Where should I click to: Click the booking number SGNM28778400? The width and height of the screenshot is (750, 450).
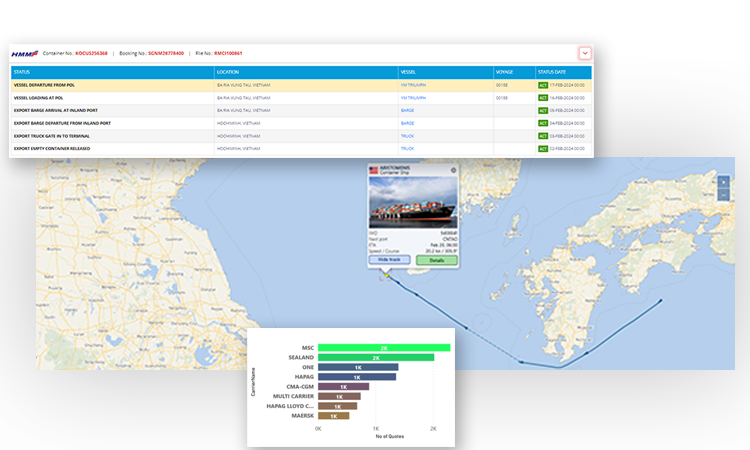coord(166,54)
